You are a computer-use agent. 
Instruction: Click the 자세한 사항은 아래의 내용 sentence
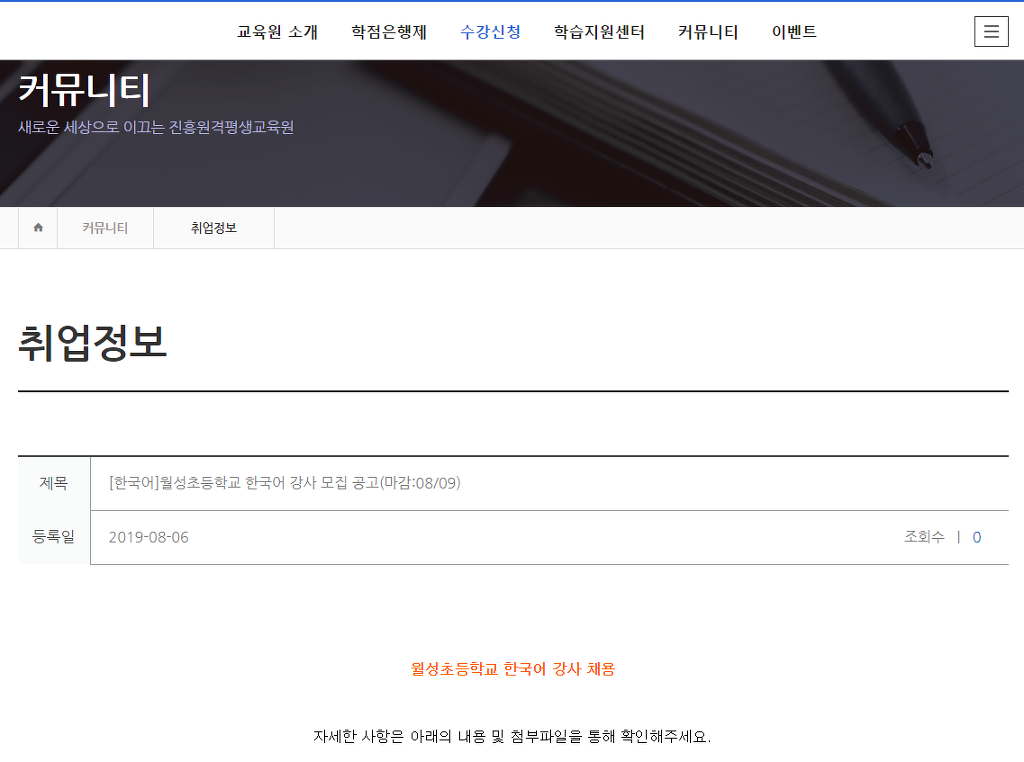tap(513, 737)
